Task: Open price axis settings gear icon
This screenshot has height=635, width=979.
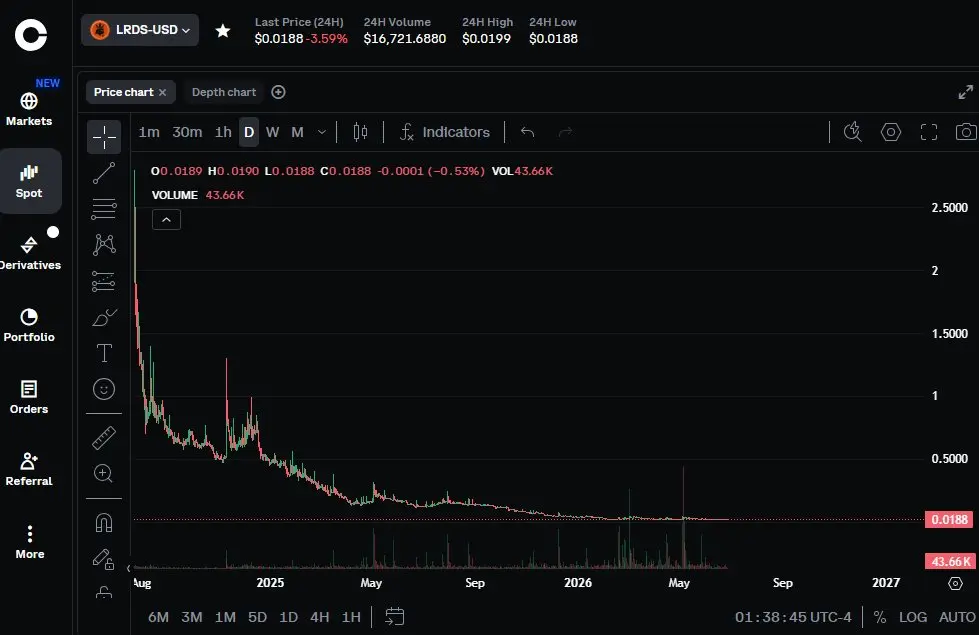Action: (x=955, y=583)
